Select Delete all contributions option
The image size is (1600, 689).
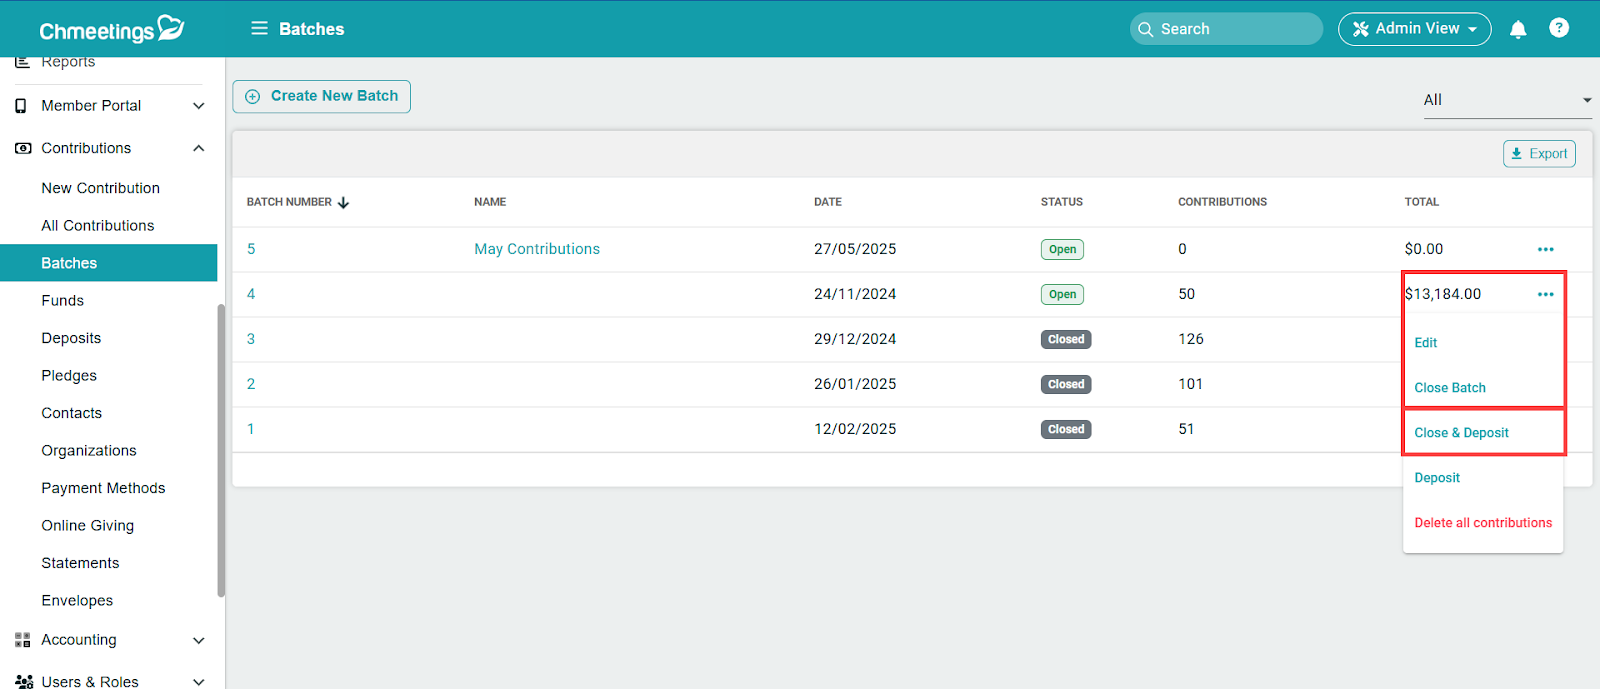pos(1483,523)
